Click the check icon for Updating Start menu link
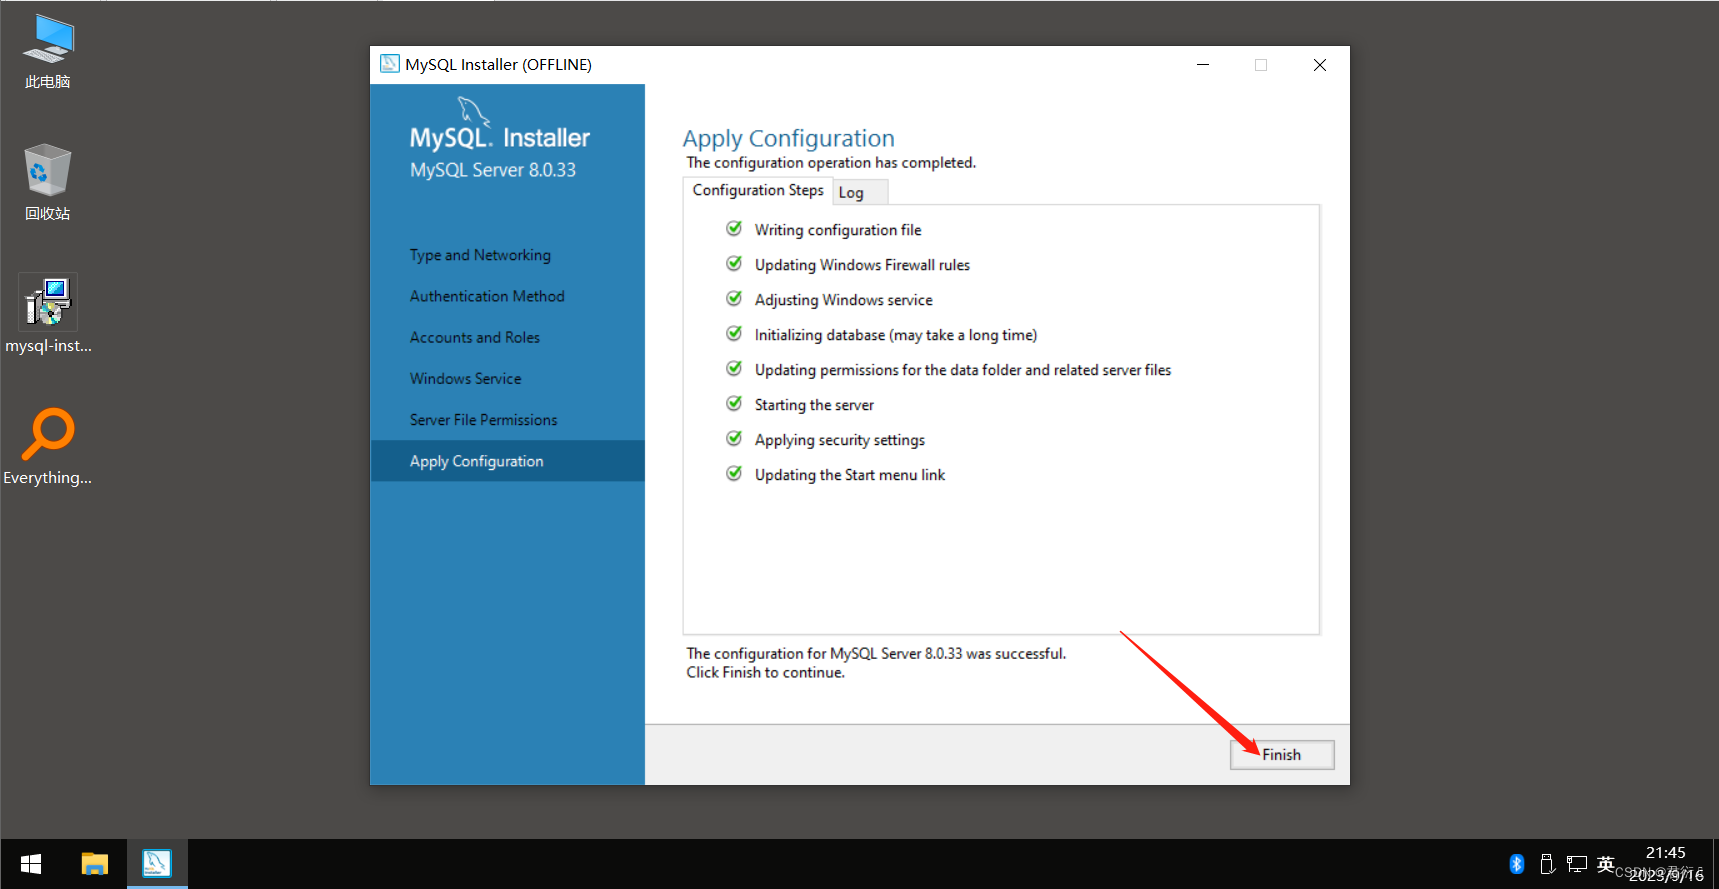This screenshot has width=1719, height=889. pyautogui.click(x=734, y=474)
